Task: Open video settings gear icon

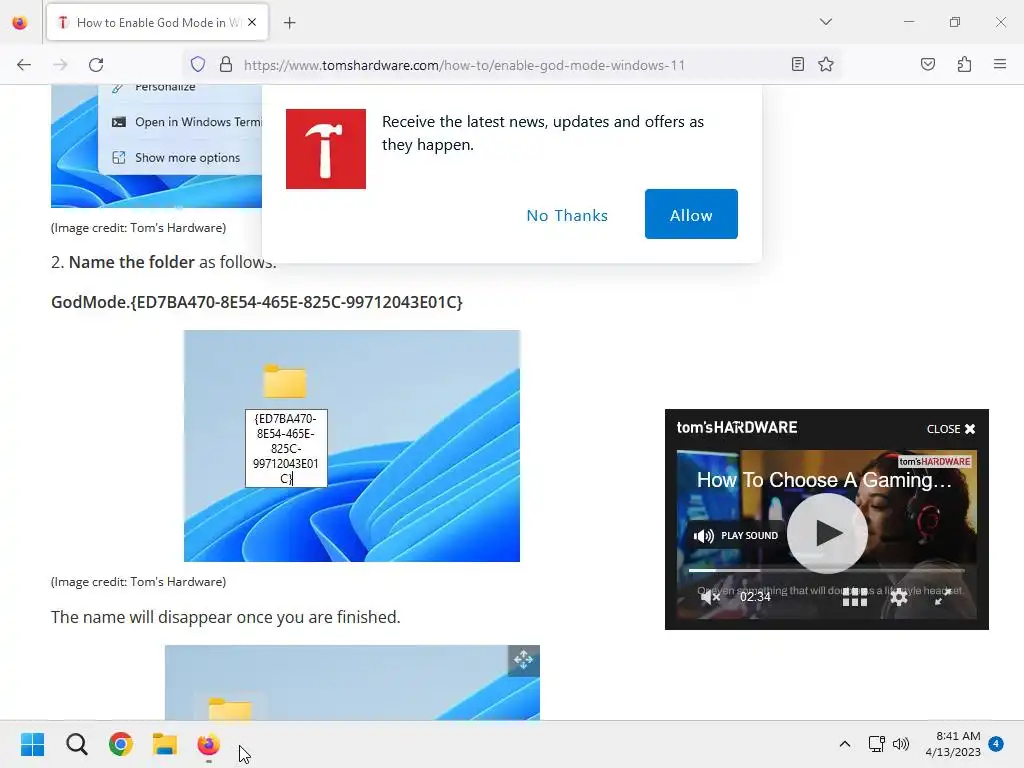Action: (x=899, y=597)
